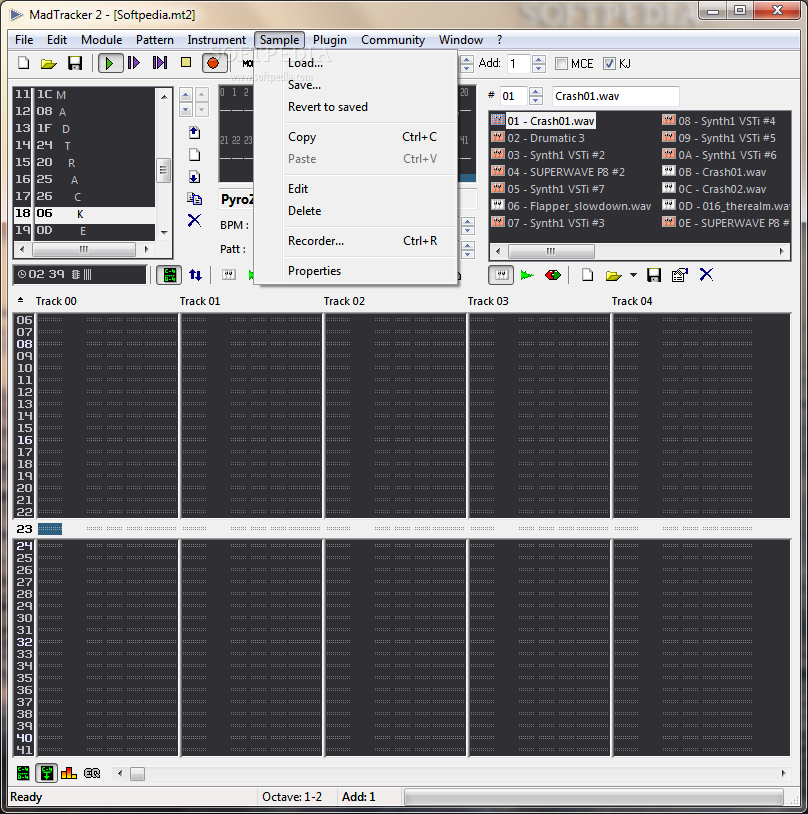
Task: Click the Add value input field
Action: pyautogui.click(x=518, y=63)
